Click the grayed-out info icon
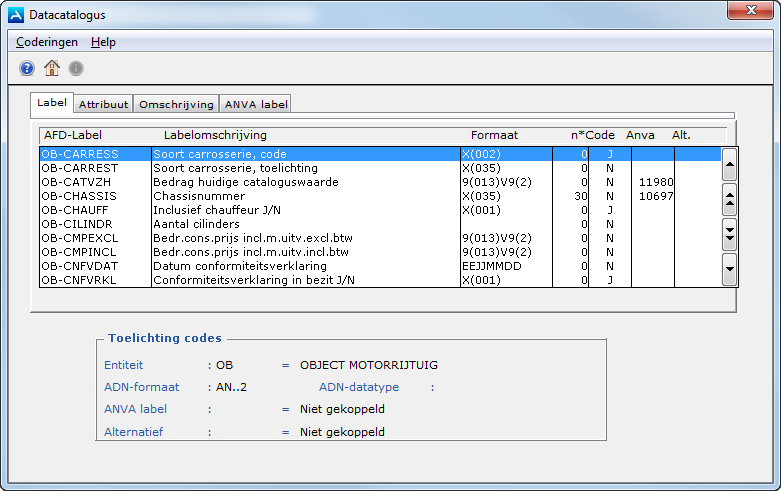Screen dimensions: 781x491 [76, 68]
